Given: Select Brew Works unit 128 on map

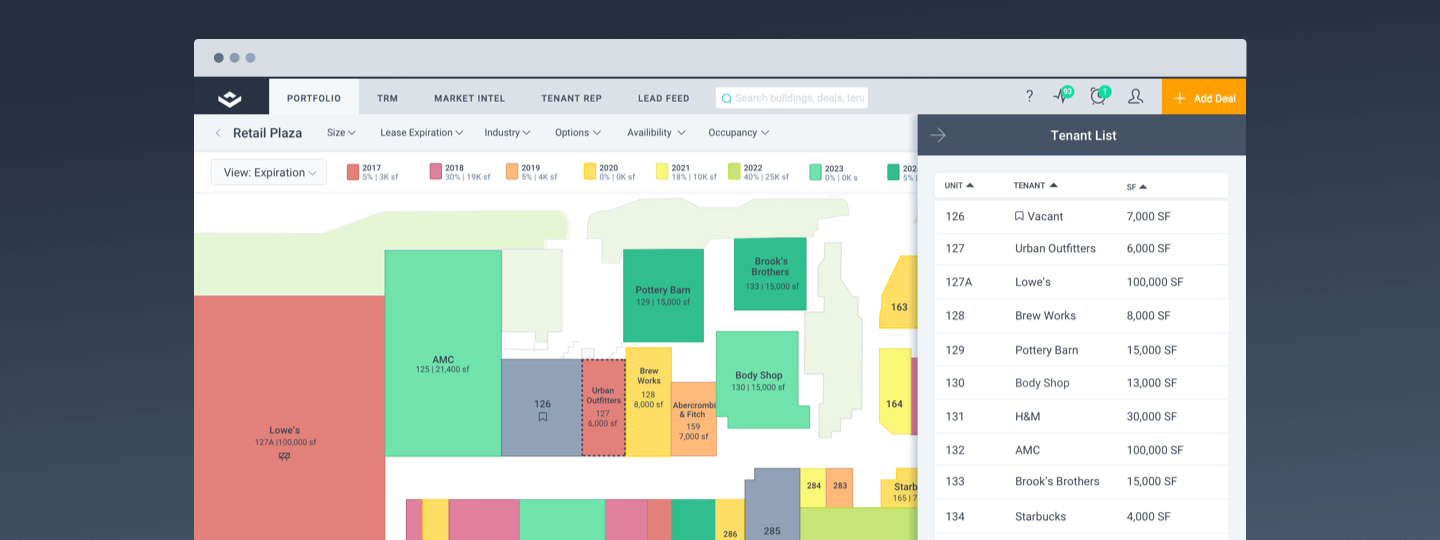Looking at the screenshot, I should click(x=648, y=402).
